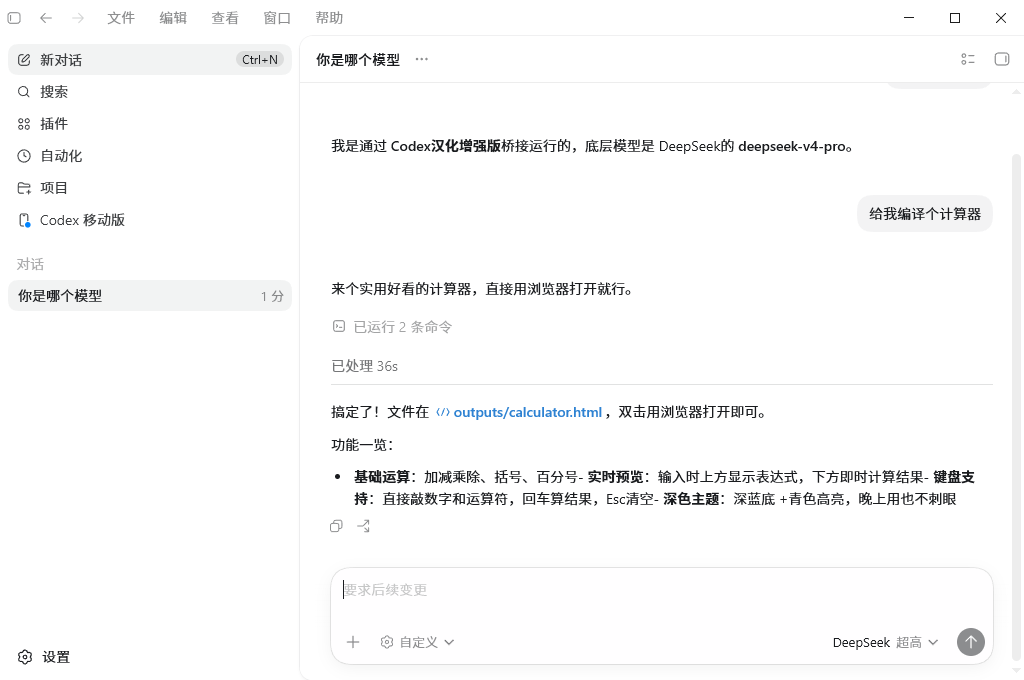The image size is (1024, 680).
Task: Open 插件 plugins page
Action: (150, 123)
